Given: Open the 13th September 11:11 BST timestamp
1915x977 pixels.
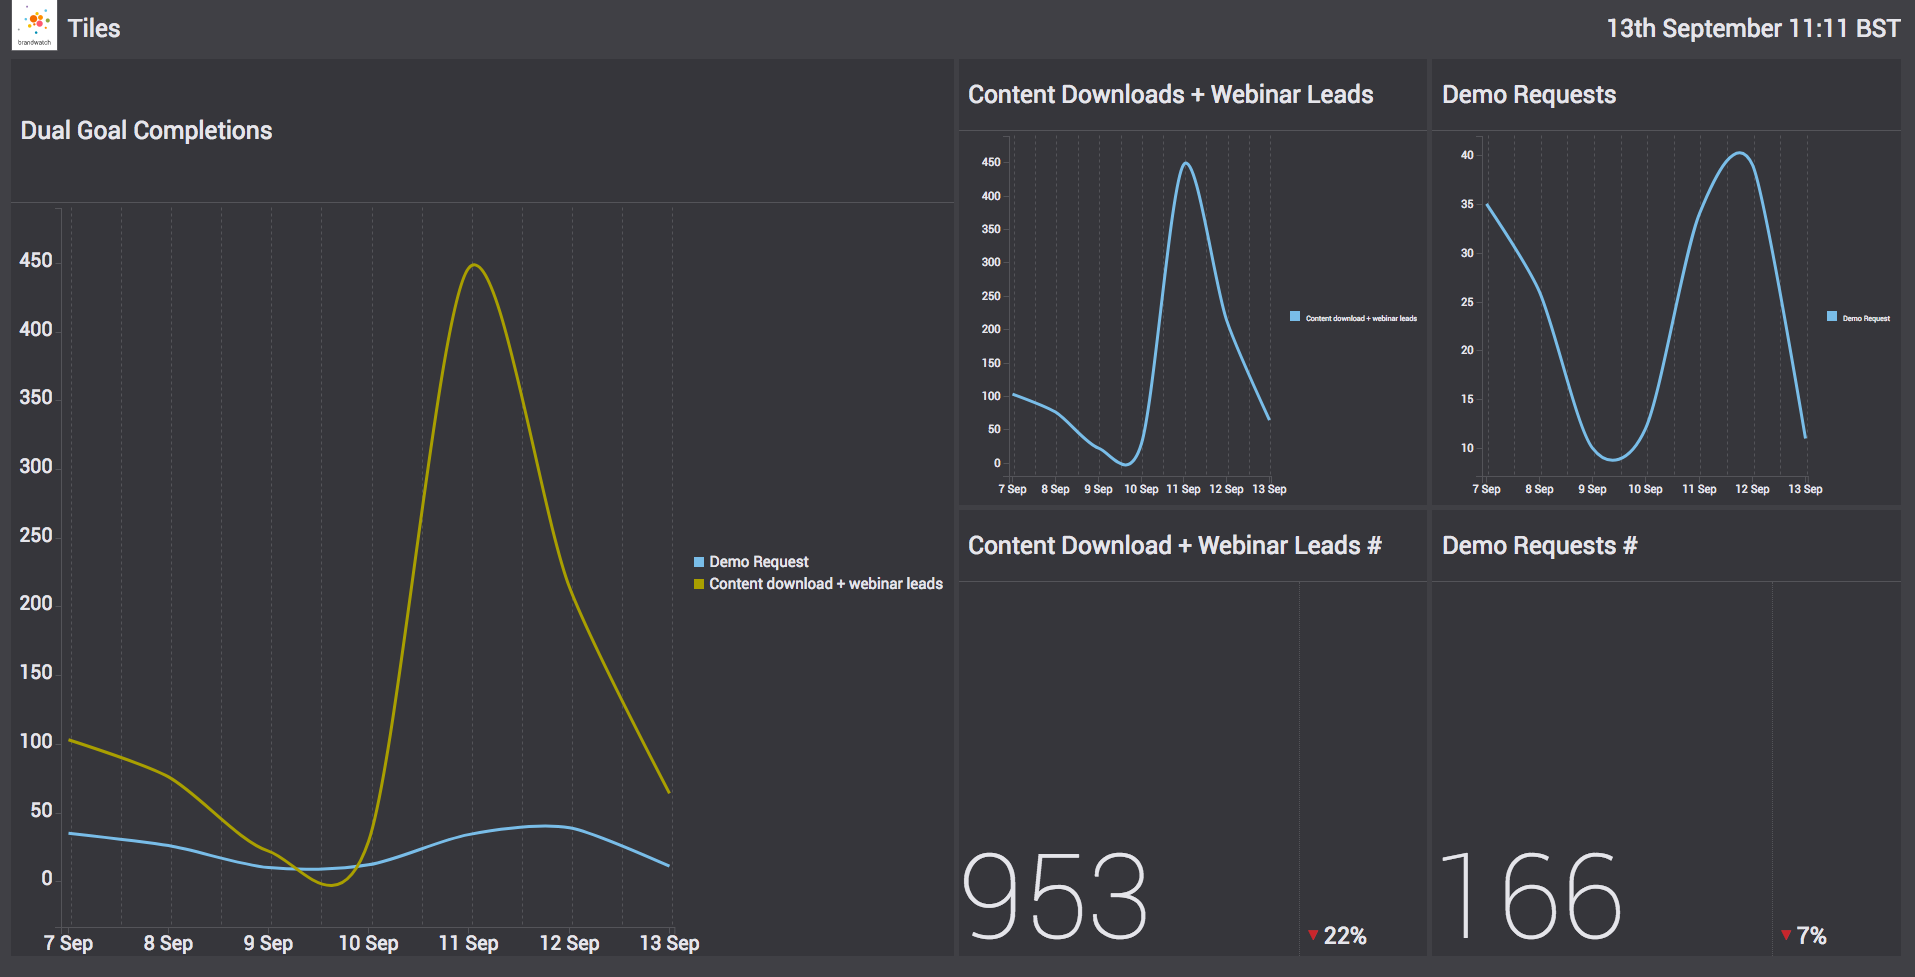Looking at the screenshot, I should coord(1752,28).
